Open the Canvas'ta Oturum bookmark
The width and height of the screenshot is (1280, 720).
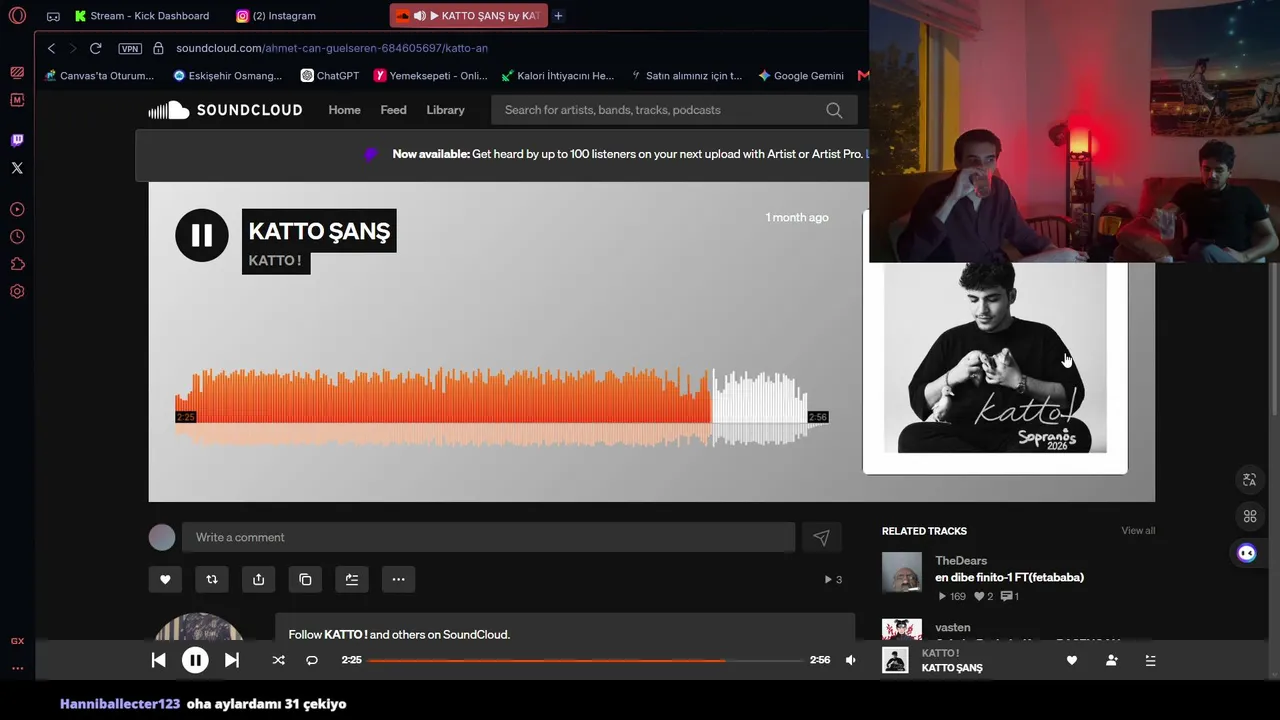pyautogui.click(x=100, y=75)
